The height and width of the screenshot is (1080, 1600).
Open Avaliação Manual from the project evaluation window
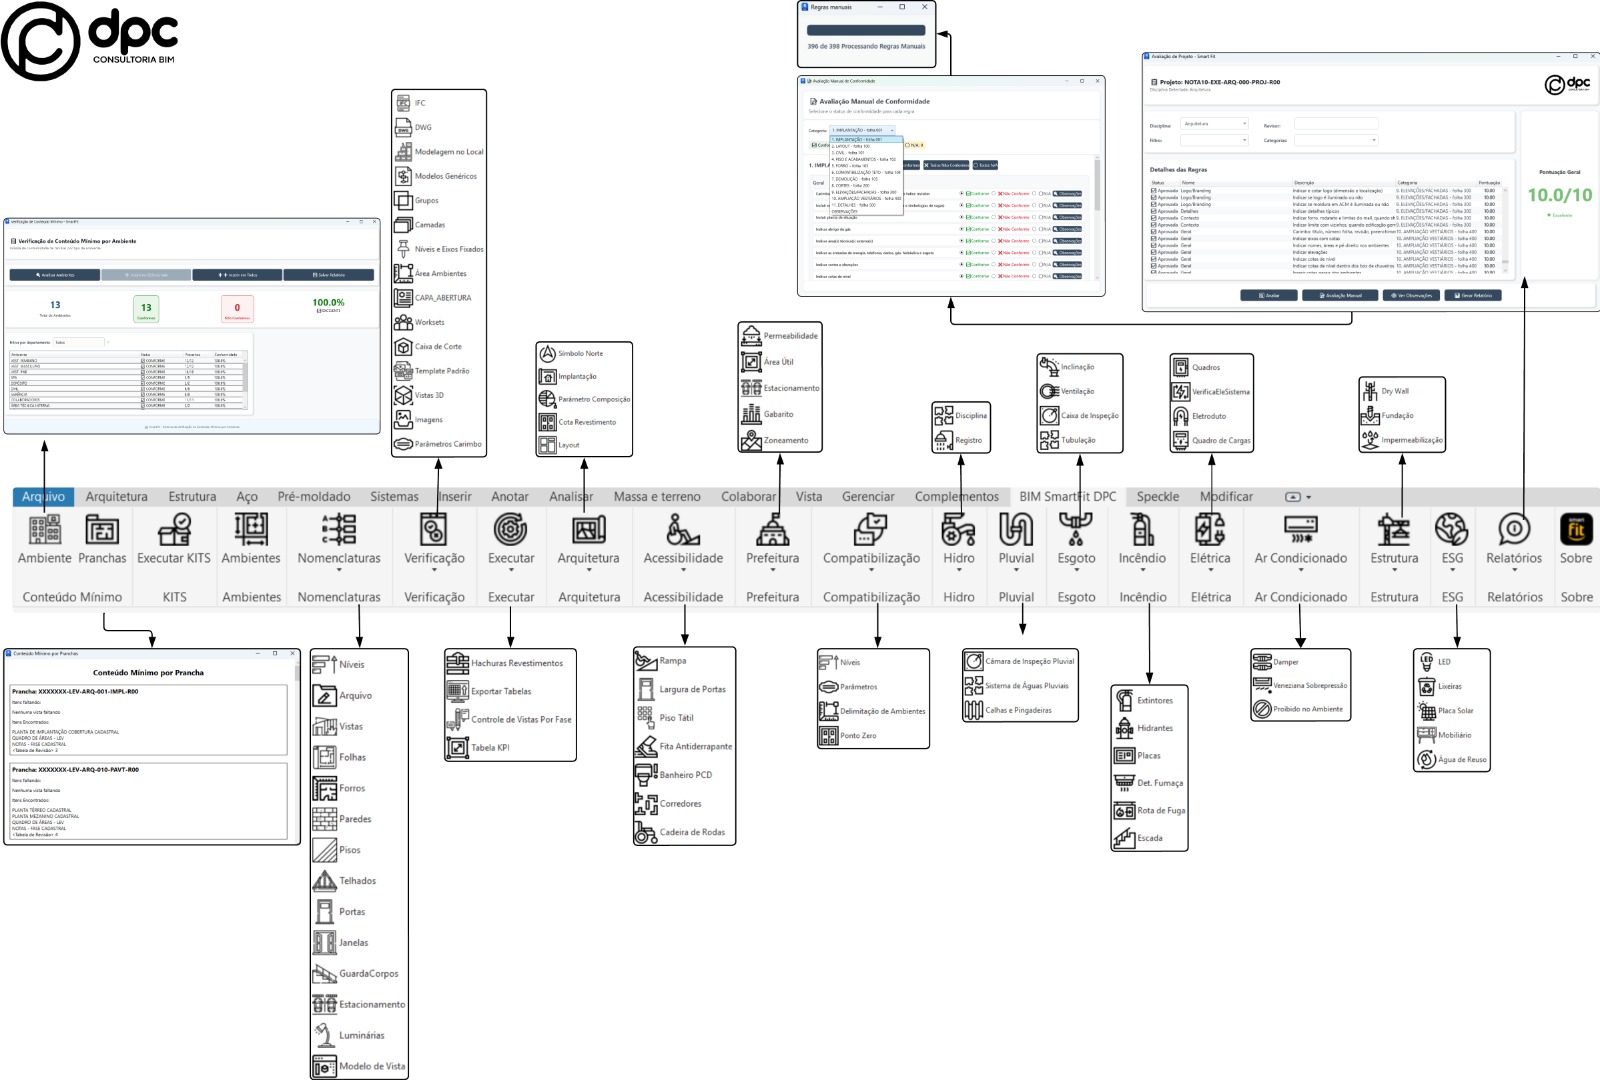click(x=1341, y=296)
